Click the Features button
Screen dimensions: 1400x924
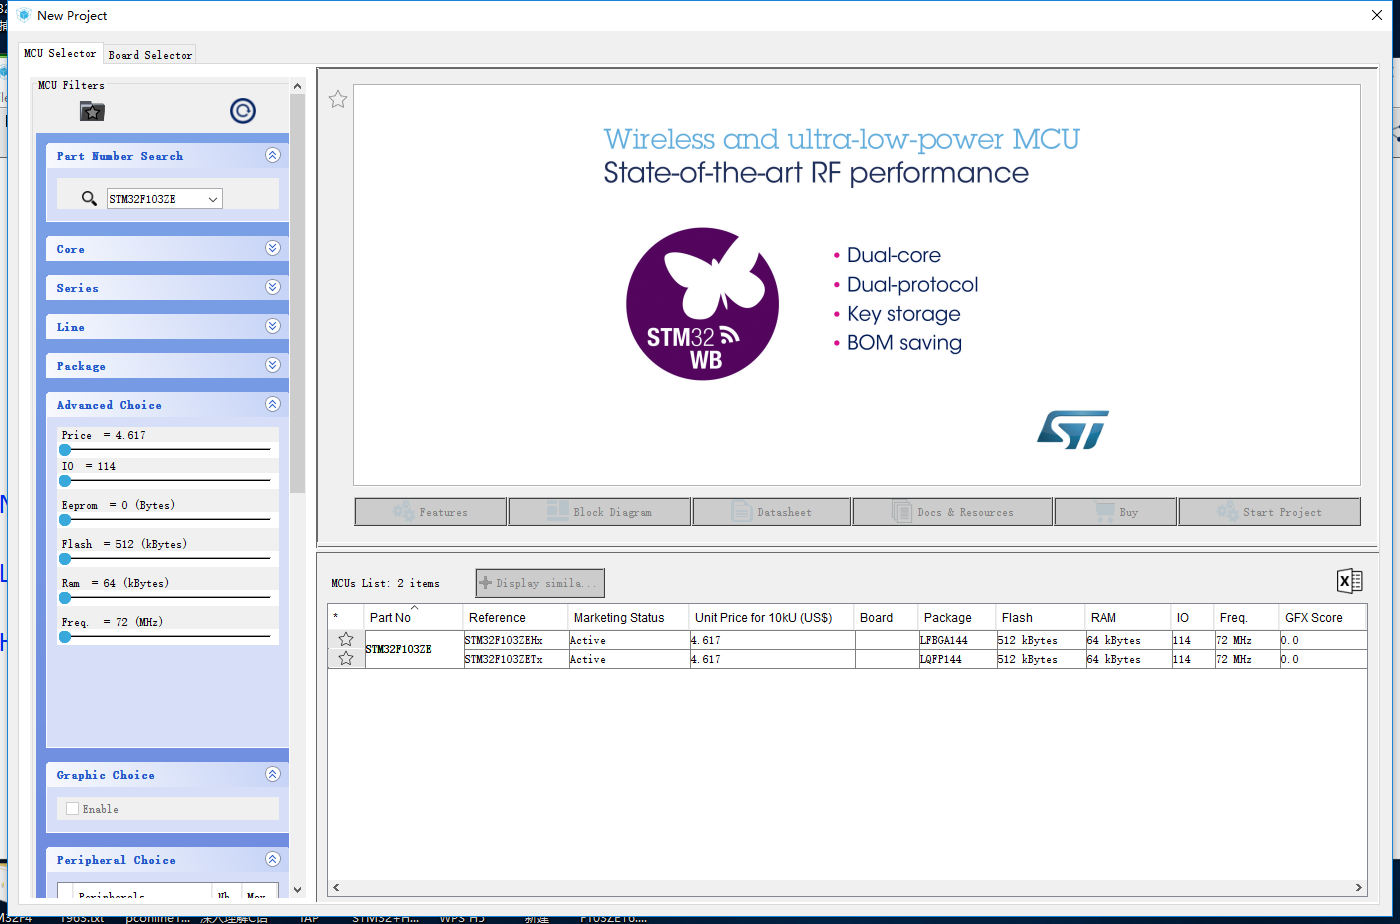[431, 511]
